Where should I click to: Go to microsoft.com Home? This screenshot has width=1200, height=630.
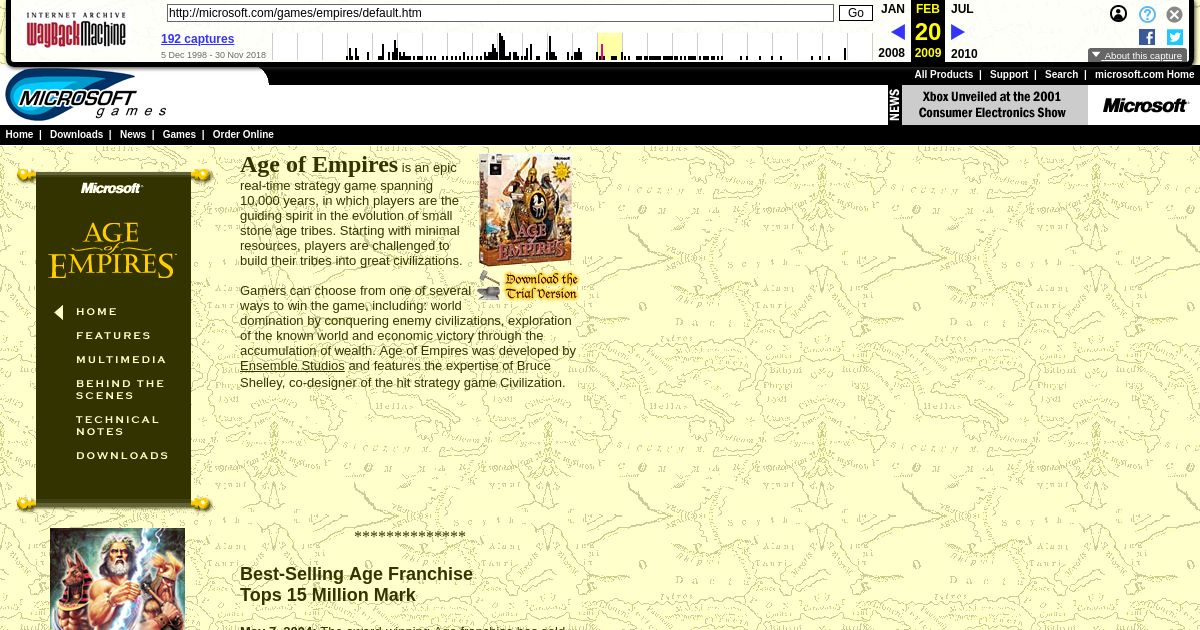click(1144, 75)
